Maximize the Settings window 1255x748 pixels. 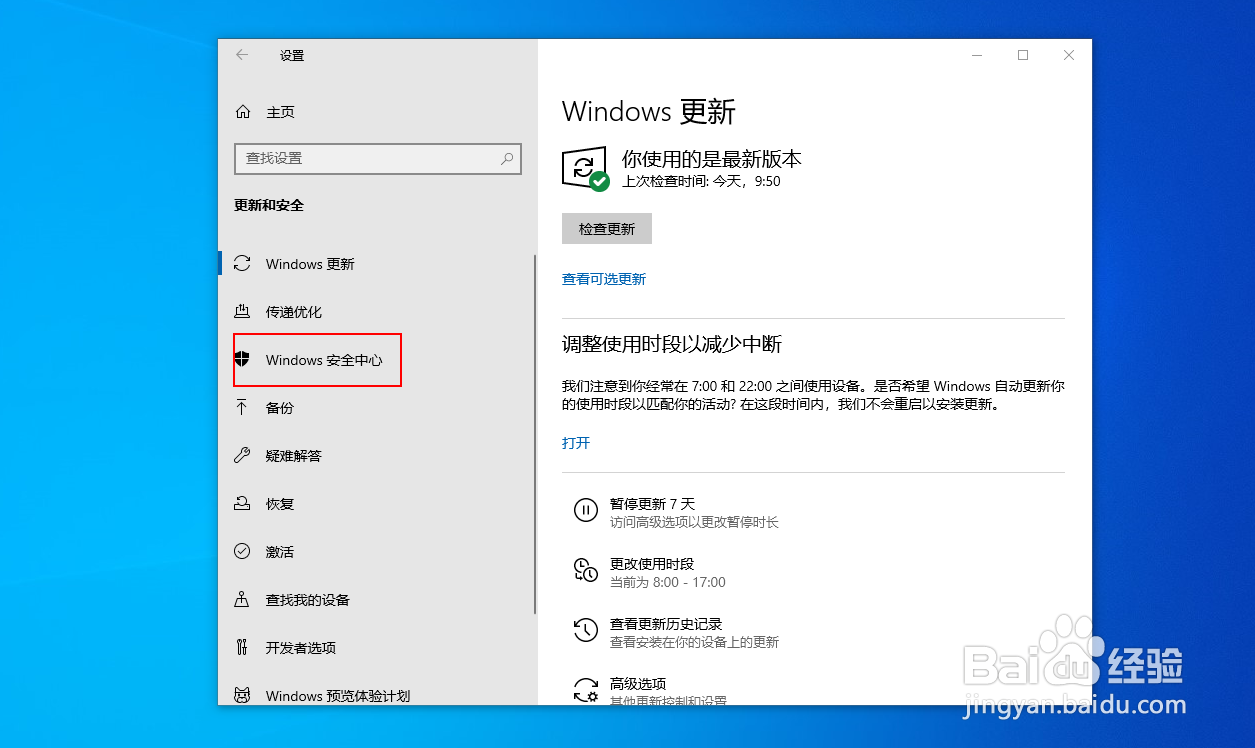click(1023, 55)
